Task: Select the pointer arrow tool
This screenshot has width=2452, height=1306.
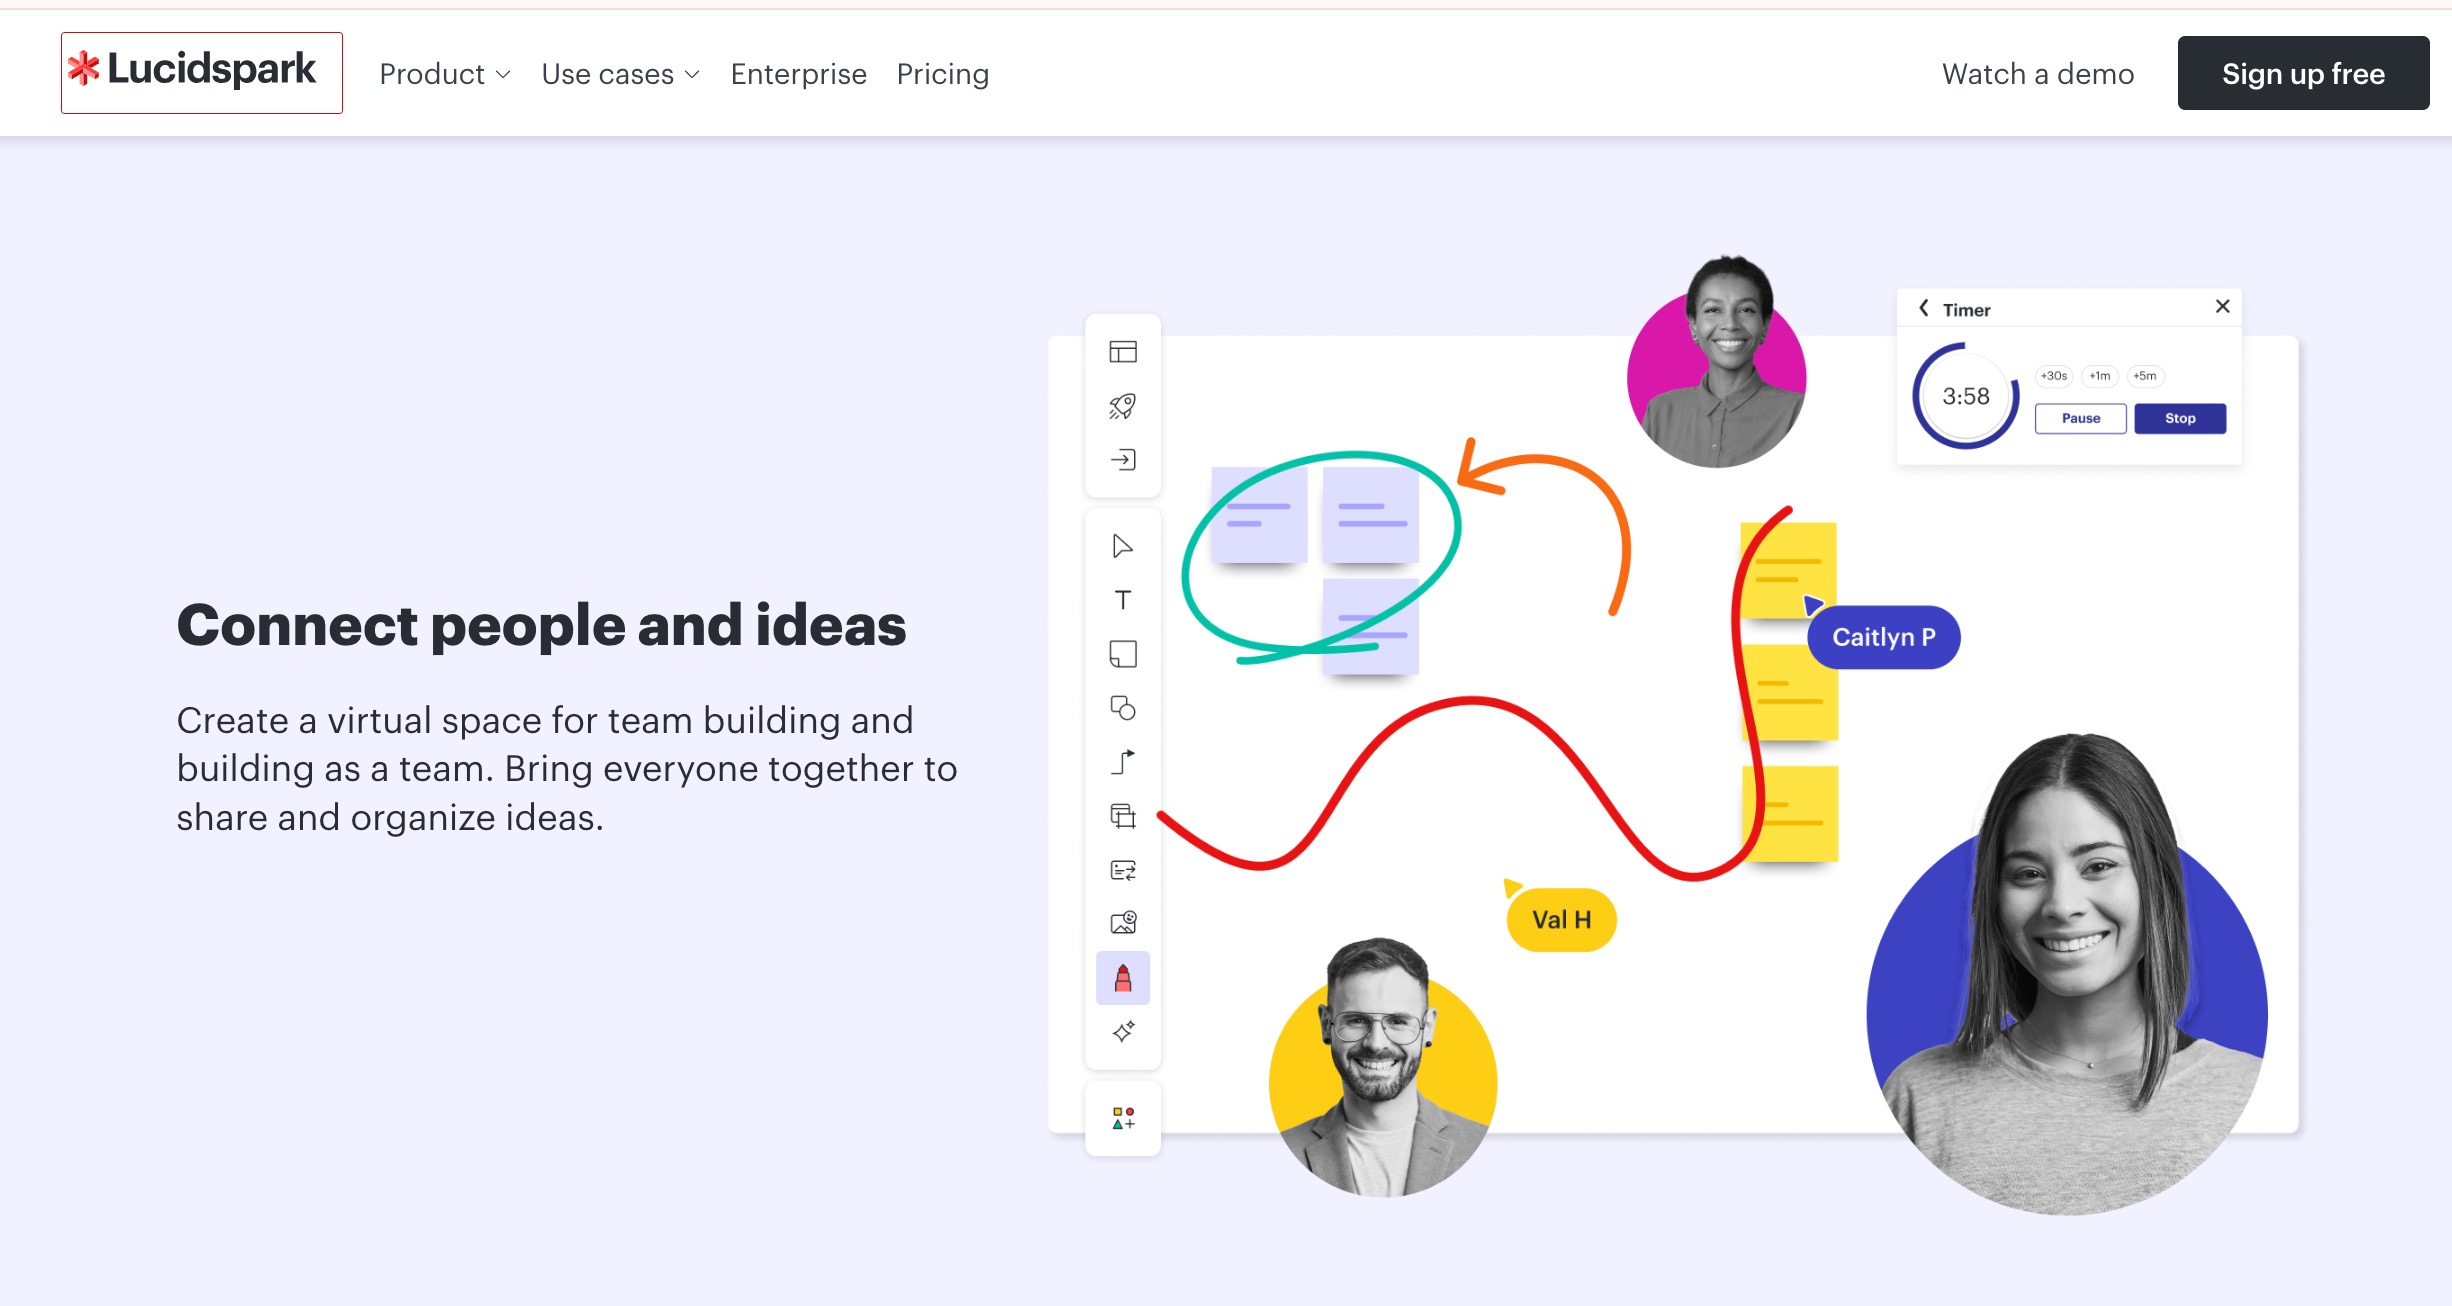Action: (x=1122, y=546)
